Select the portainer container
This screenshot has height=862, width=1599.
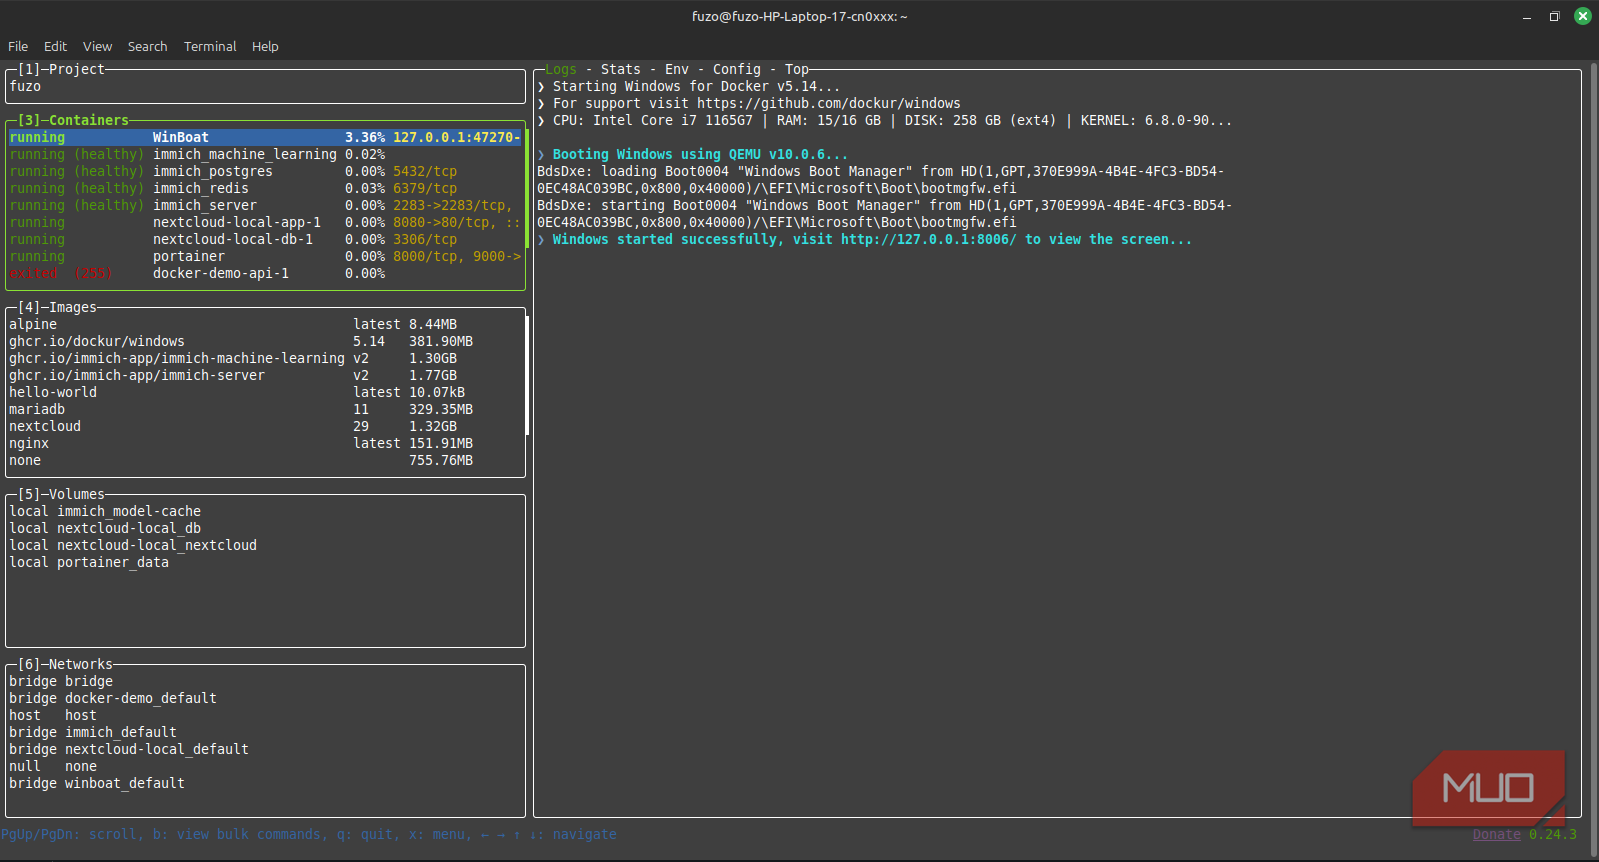tap(189, 257)
